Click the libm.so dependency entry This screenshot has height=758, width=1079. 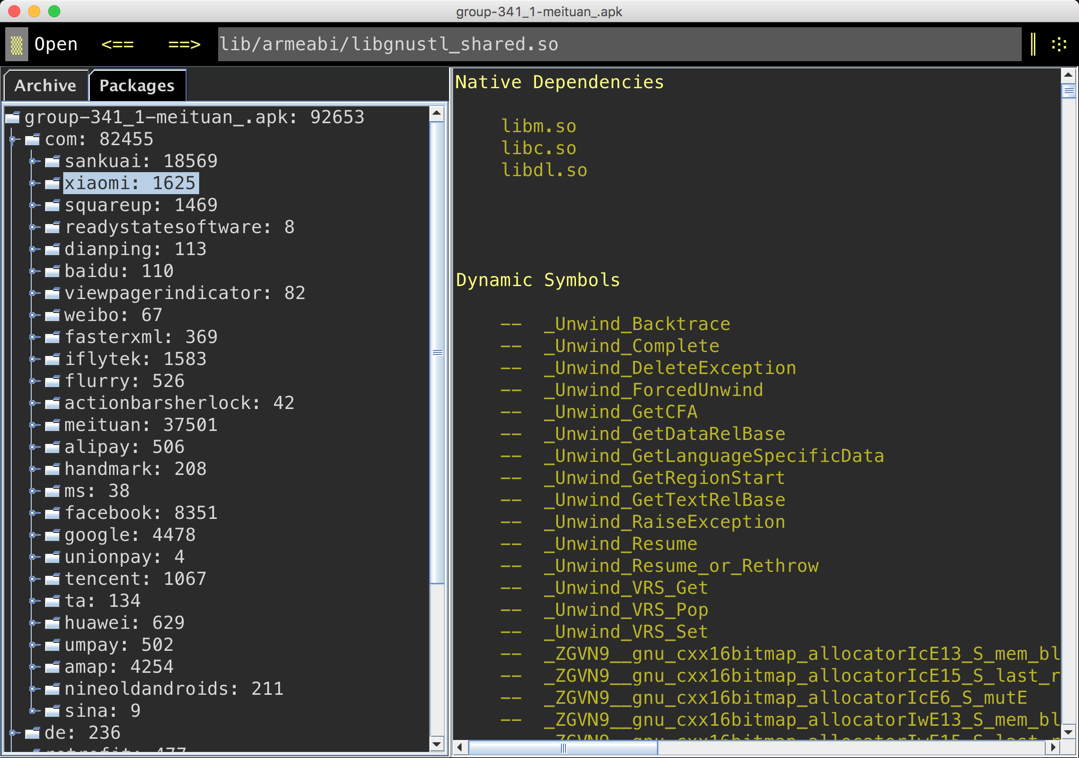pos(539,127)
